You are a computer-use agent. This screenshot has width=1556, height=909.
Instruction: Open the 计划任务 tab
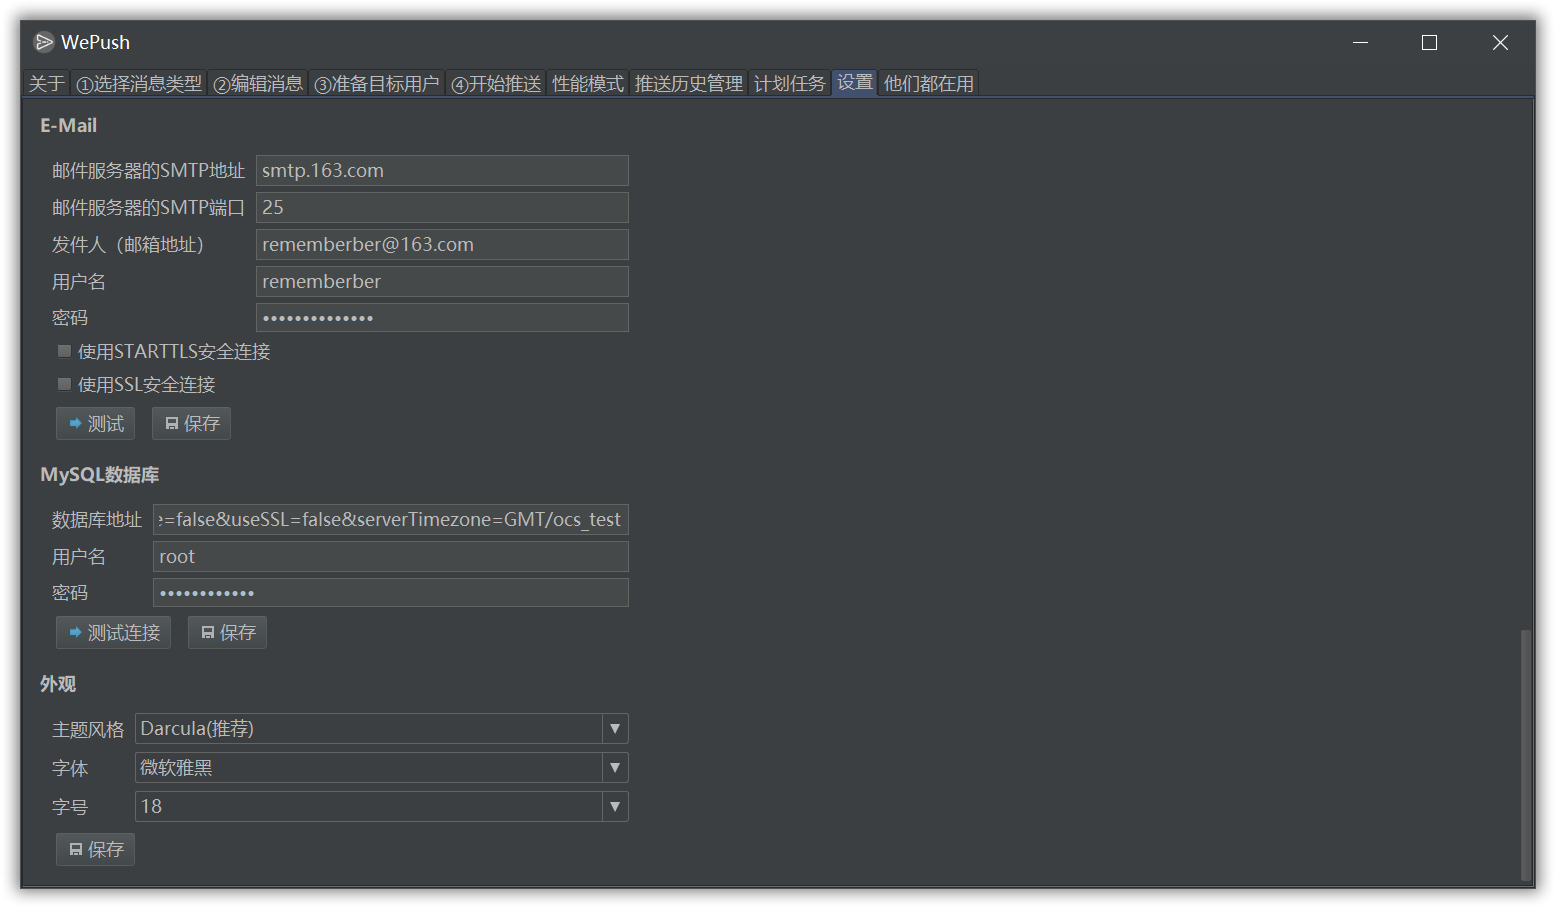[790, 84]
